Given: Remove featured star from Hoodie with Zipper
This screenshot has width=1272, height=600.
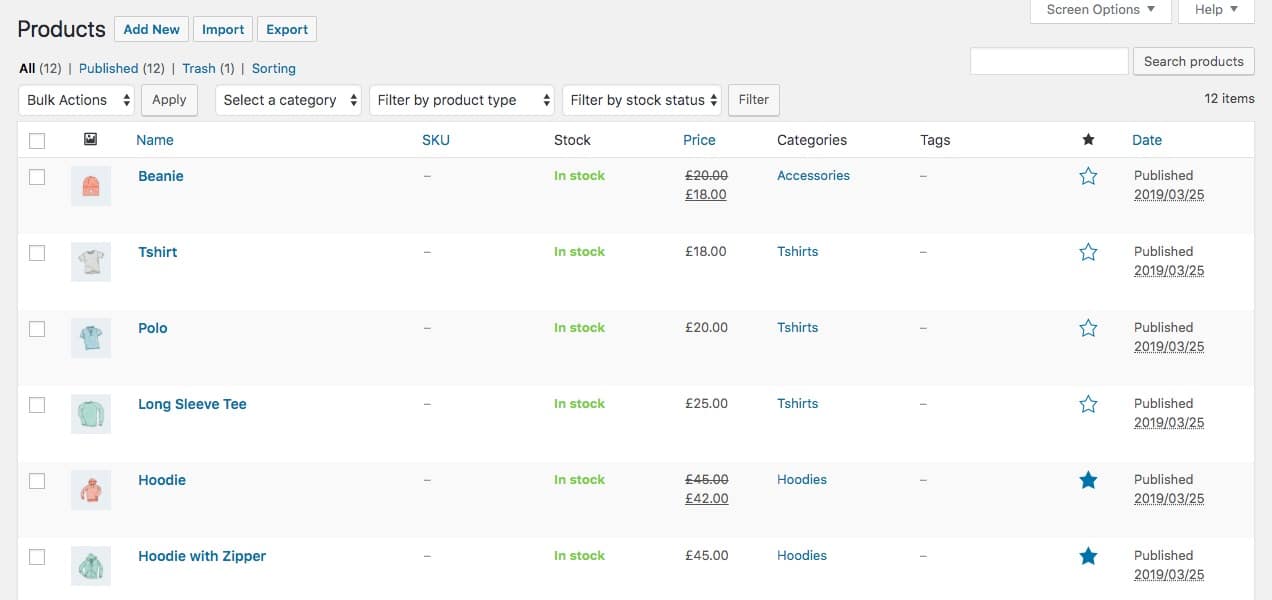Looking at the screenshot, I should coord(1088,556).
